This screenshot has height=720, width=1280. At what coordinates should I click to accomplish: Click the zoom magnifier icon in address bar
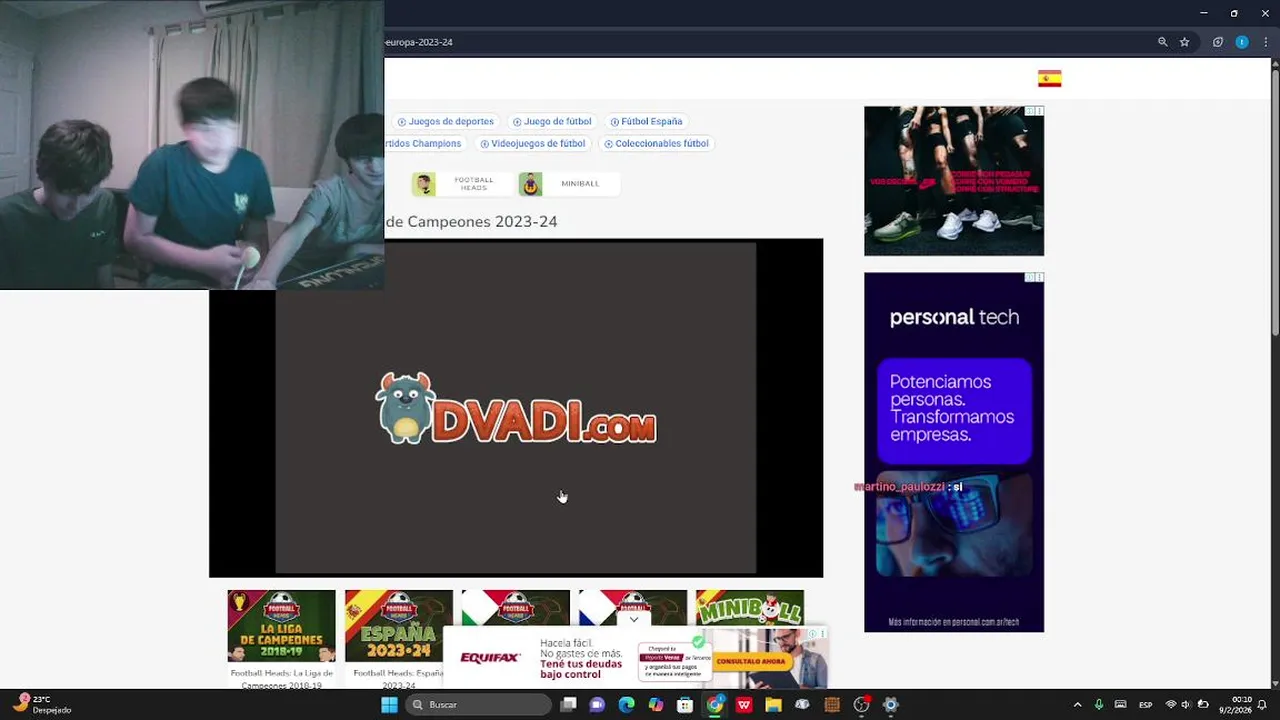tap(1162, 42)
